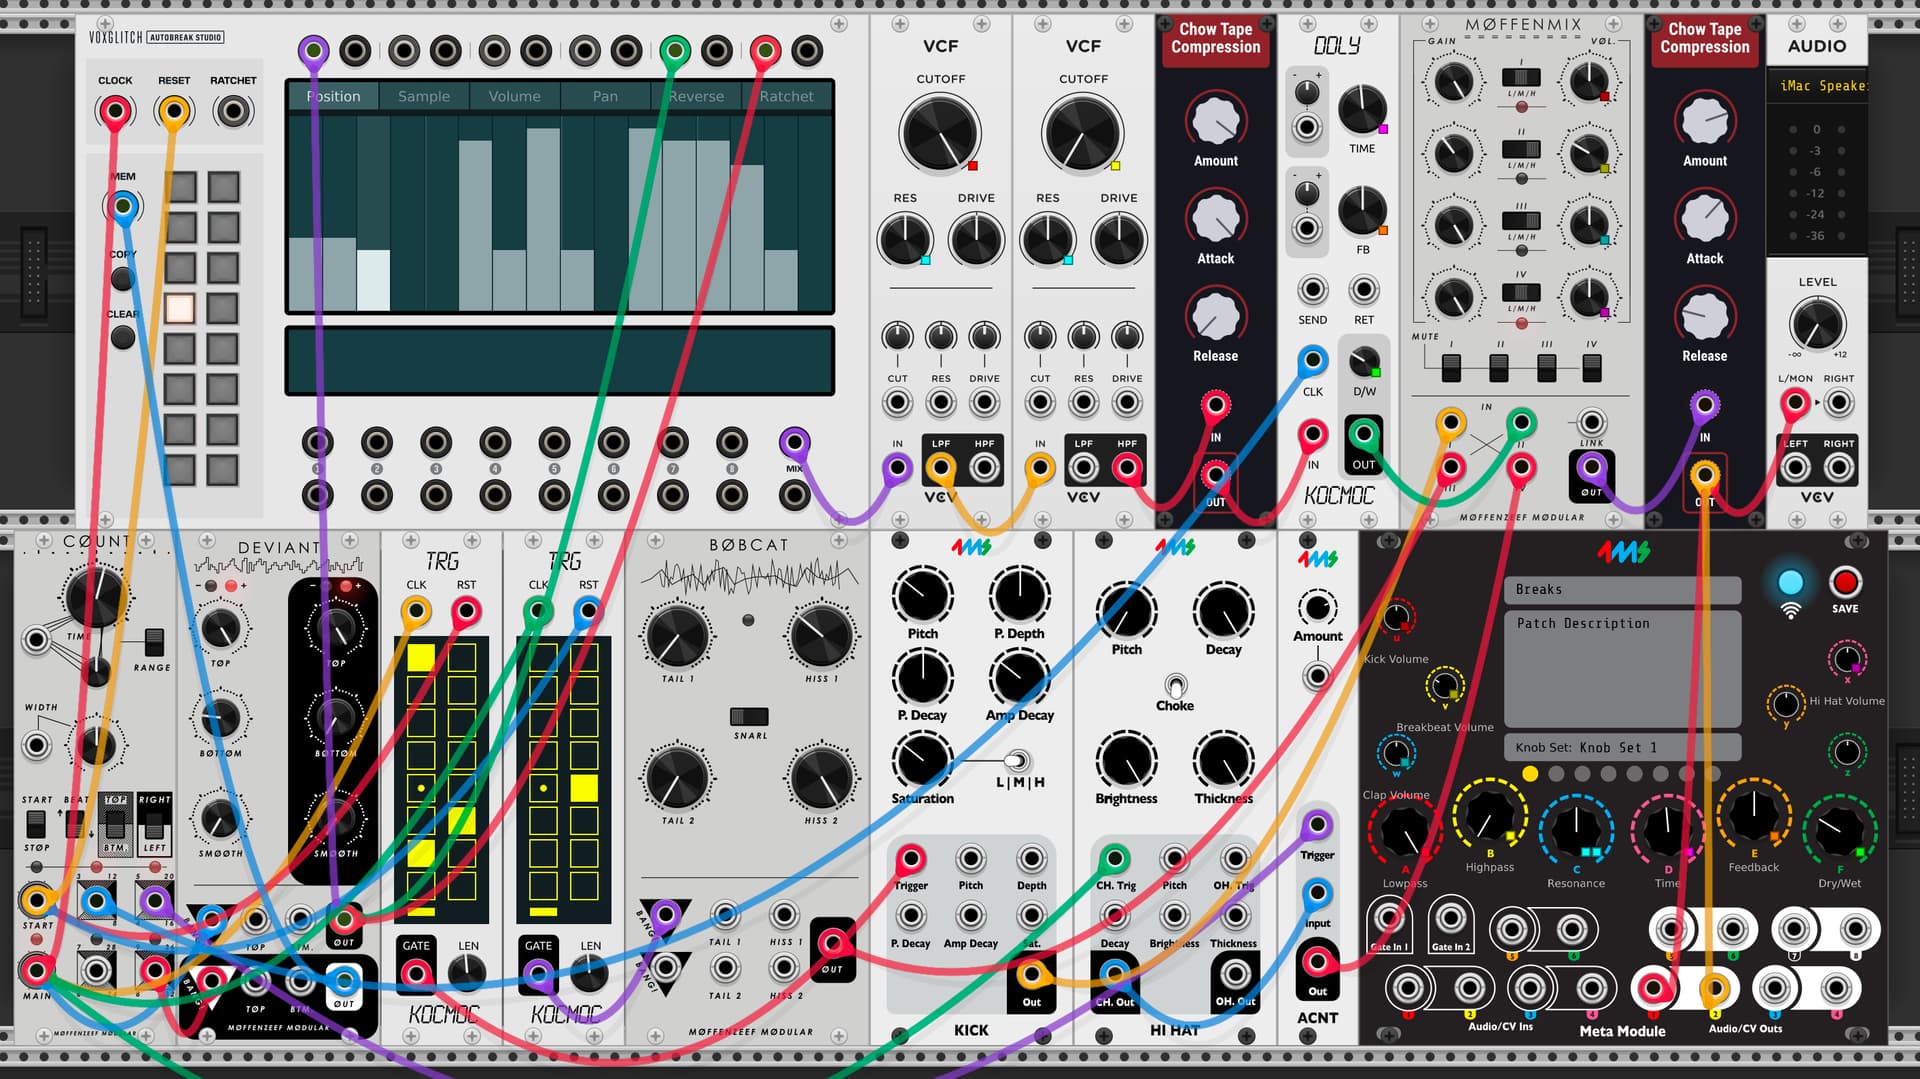This screenshot has width=1920, height=1079.
Task: Toggle MOFFENMIX mute switch for channel IV
Action: (x=1591, y=368)
